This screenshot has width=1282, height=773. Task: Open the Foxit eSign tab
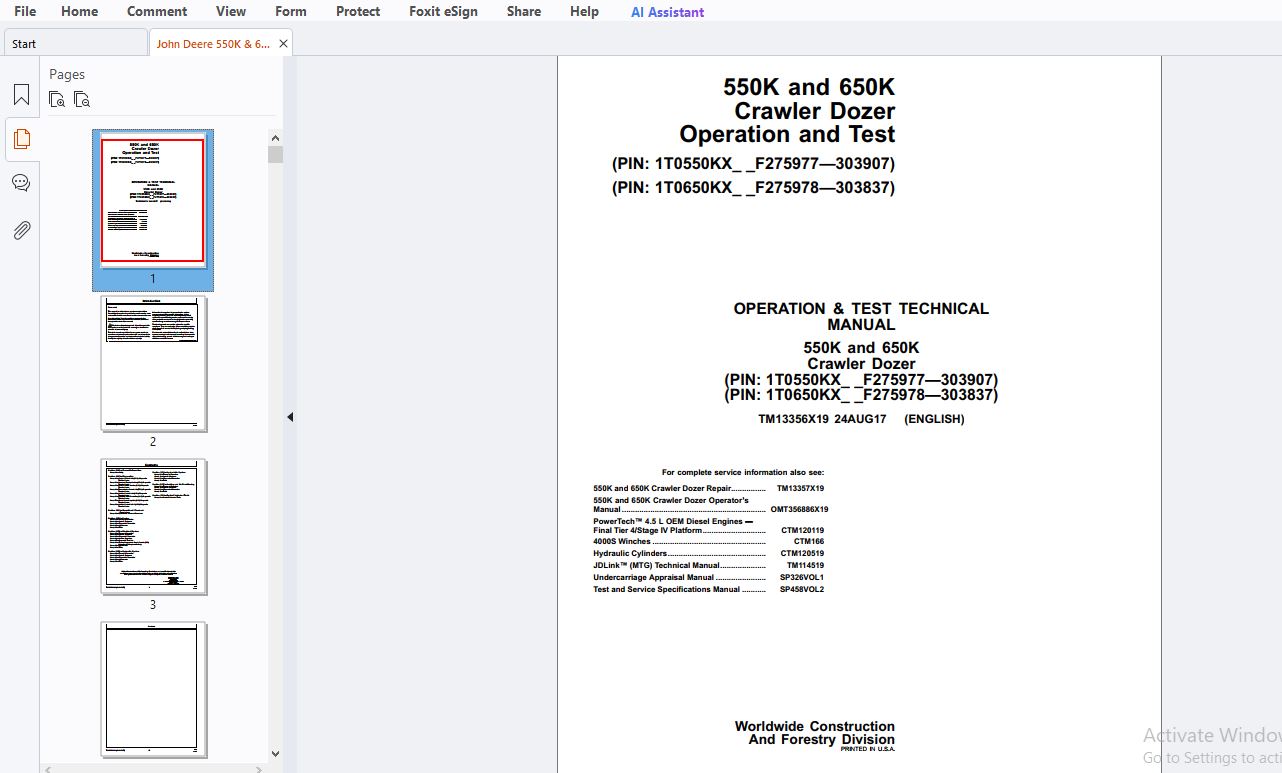(443, 11)
